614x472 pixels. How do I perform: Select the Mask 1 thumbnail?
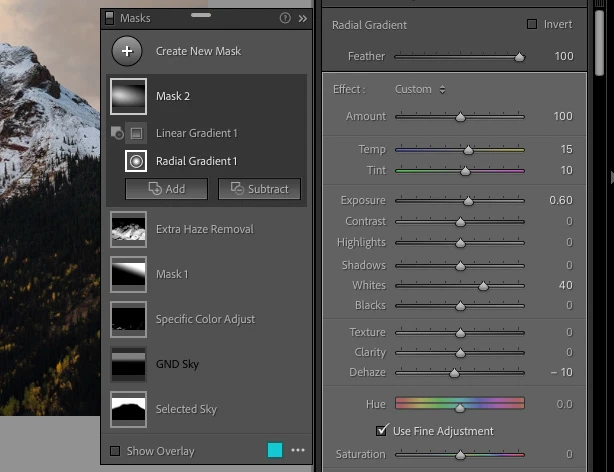(x=128, y=275)
